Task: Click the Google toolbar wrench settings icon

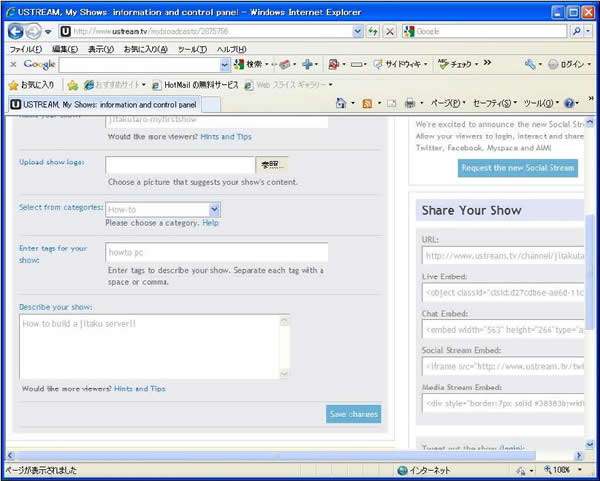Action: point(530,64)
